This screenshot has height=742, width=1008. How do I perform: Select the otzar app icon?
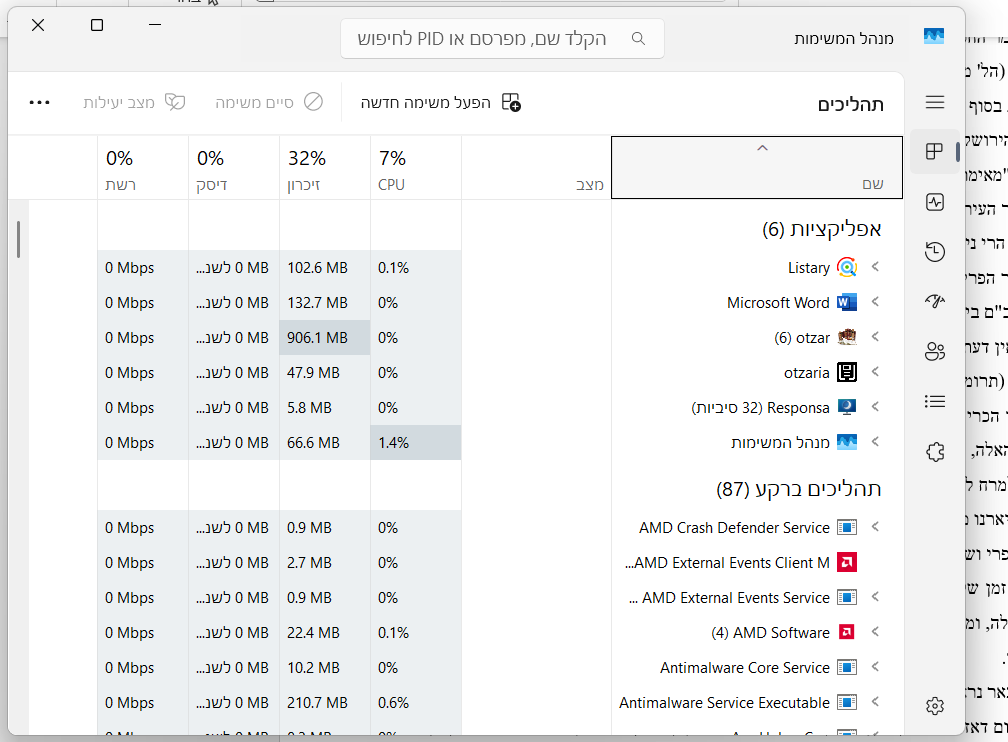click(x=847, y=337)
